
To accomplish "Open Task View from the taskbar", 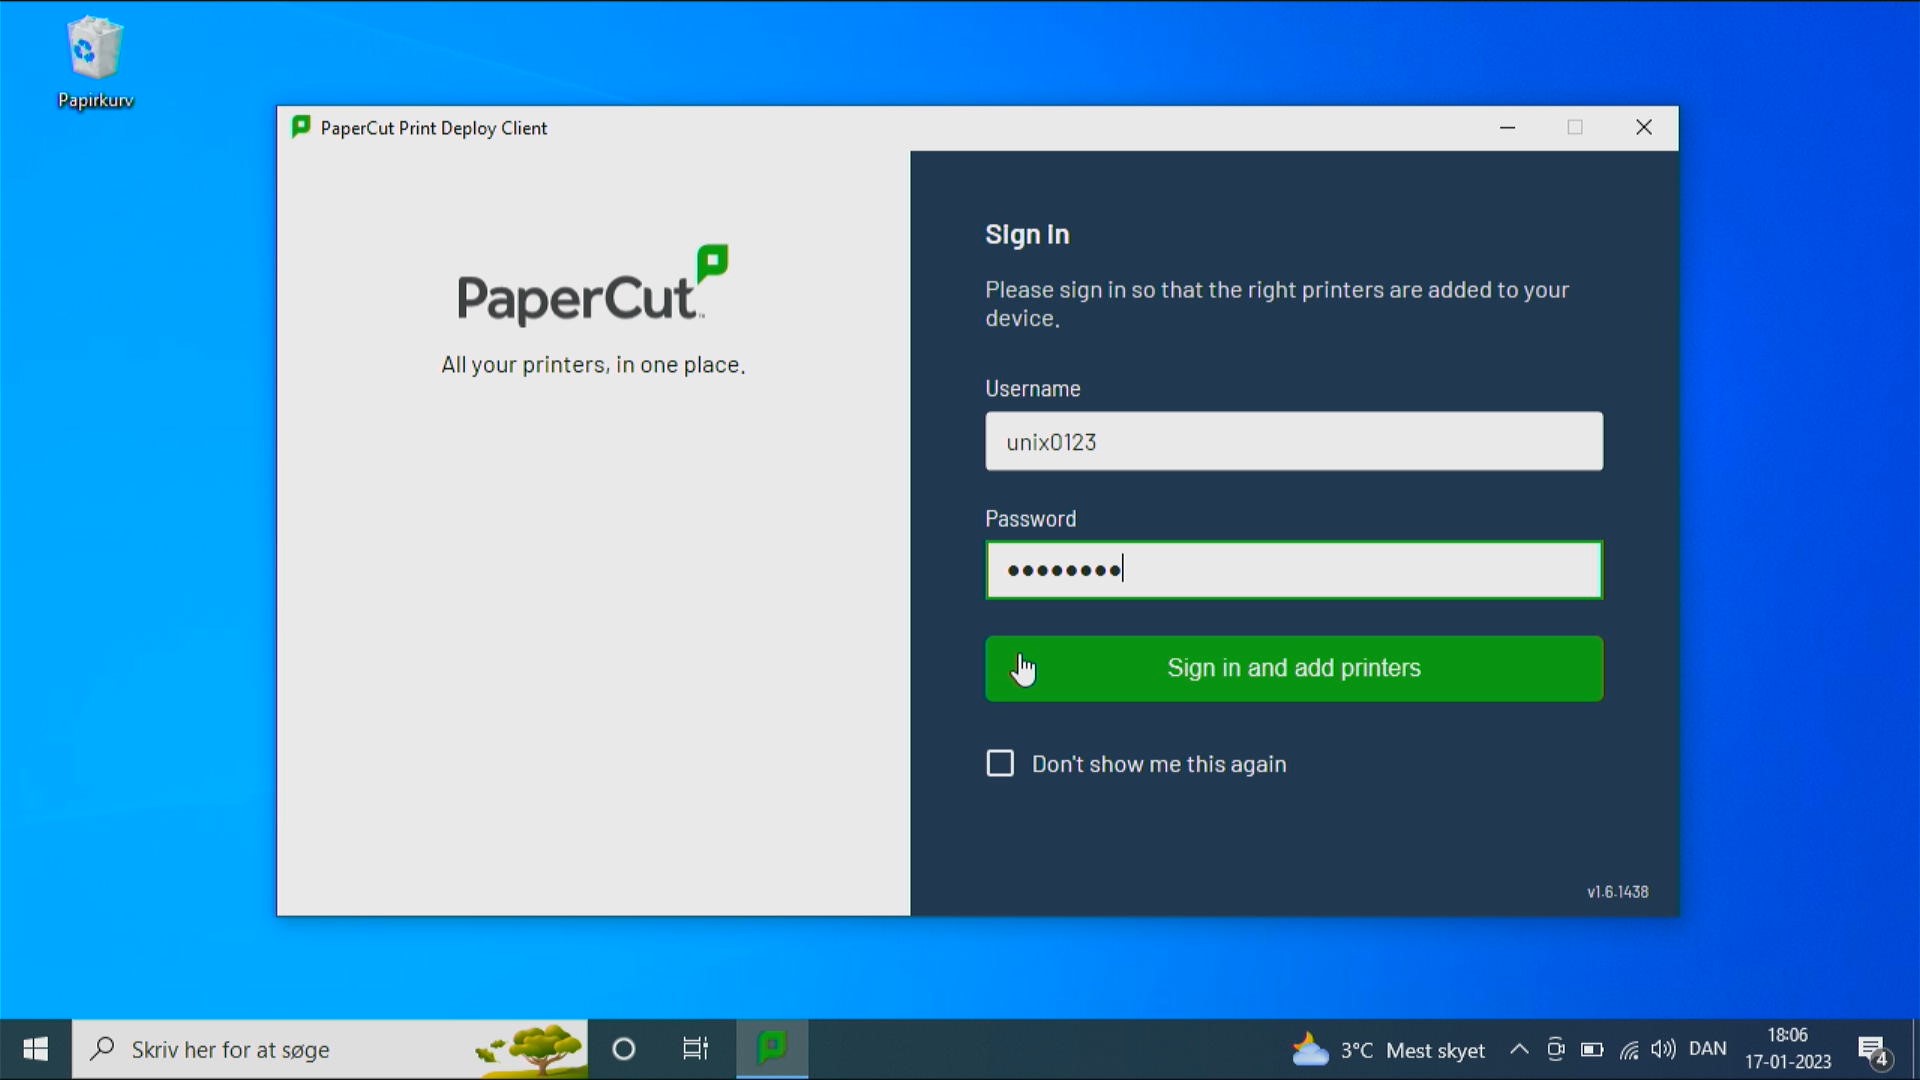I will tap(695, 1049).
